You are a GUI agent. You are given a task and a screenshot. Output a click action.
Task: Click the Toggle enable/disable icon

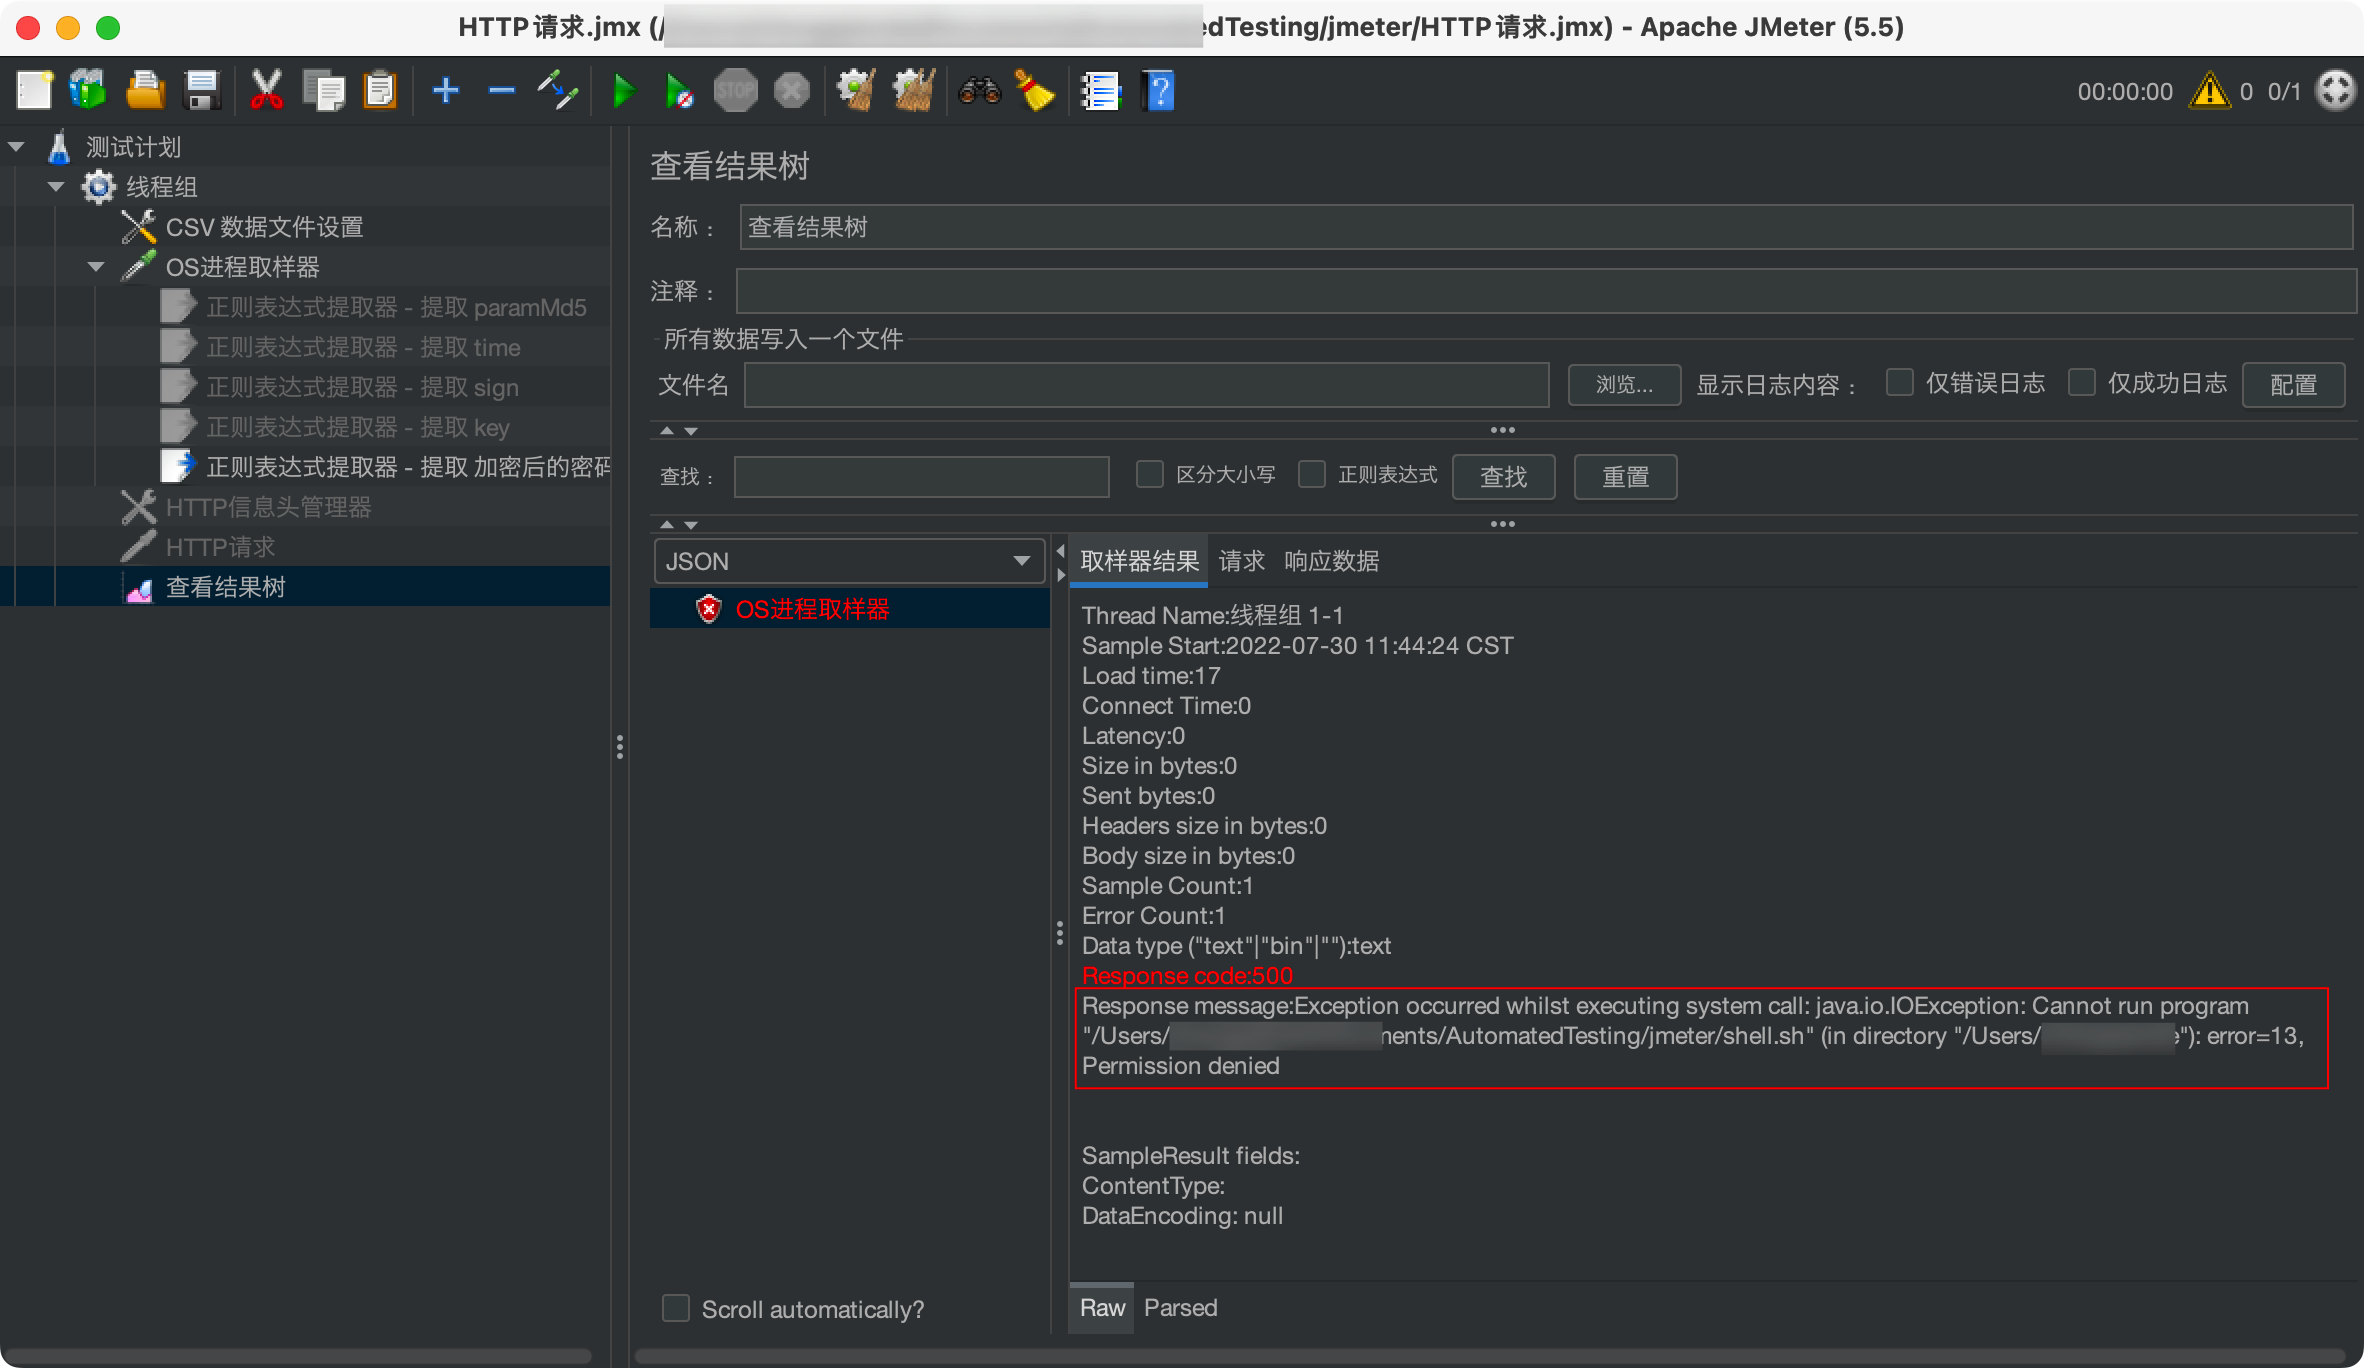point(557,91)
